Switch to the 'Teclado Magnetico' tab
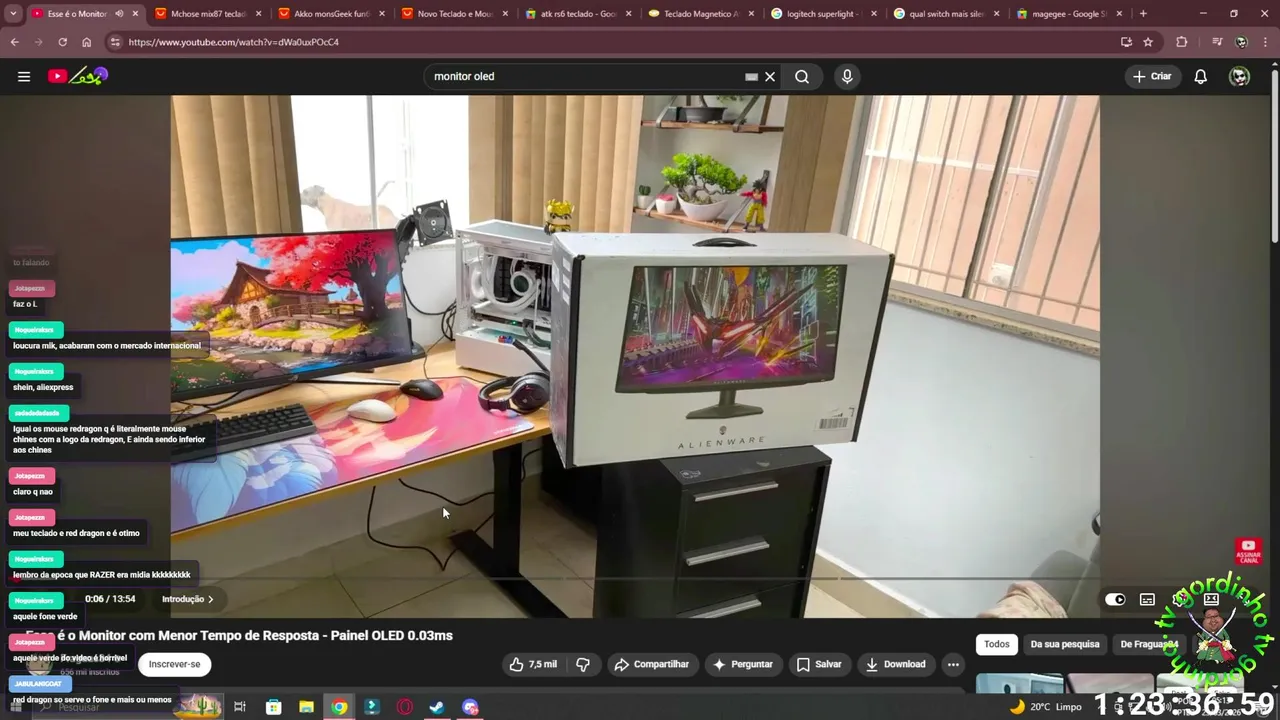The image size is (1280, 720). click(700, 14)
